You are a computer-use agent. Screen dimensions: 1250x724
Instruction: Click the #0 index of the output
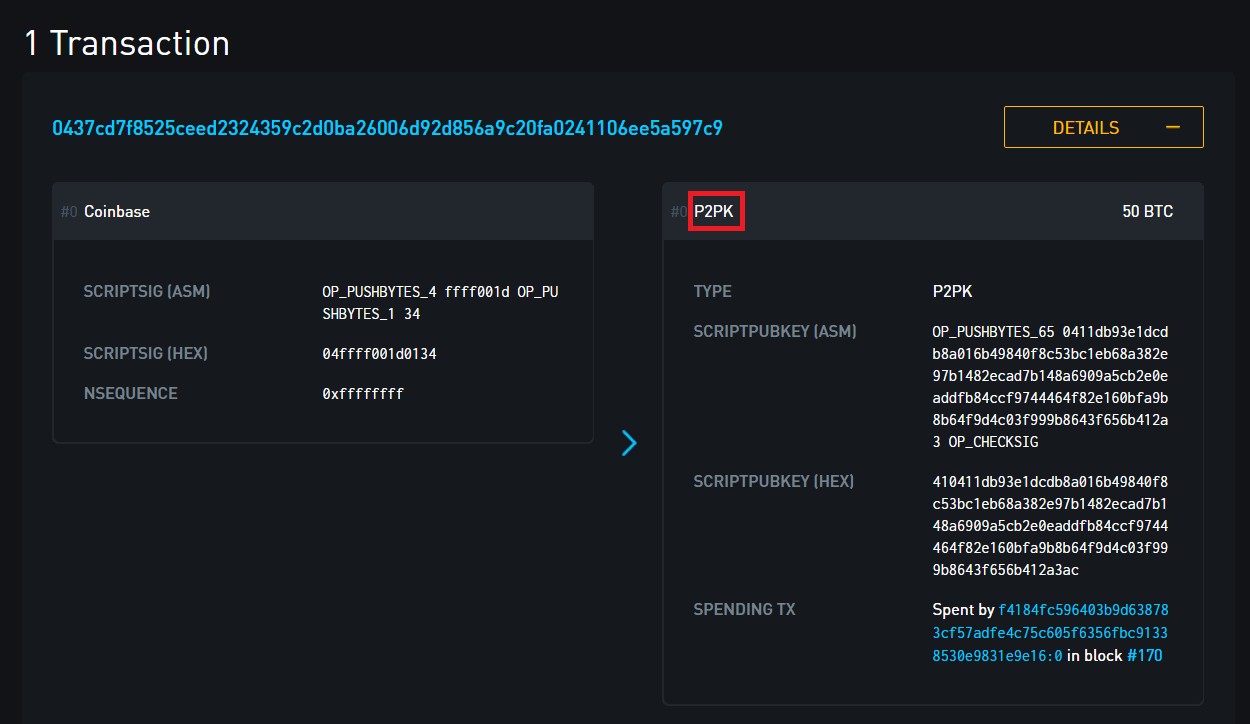[678, 211]
